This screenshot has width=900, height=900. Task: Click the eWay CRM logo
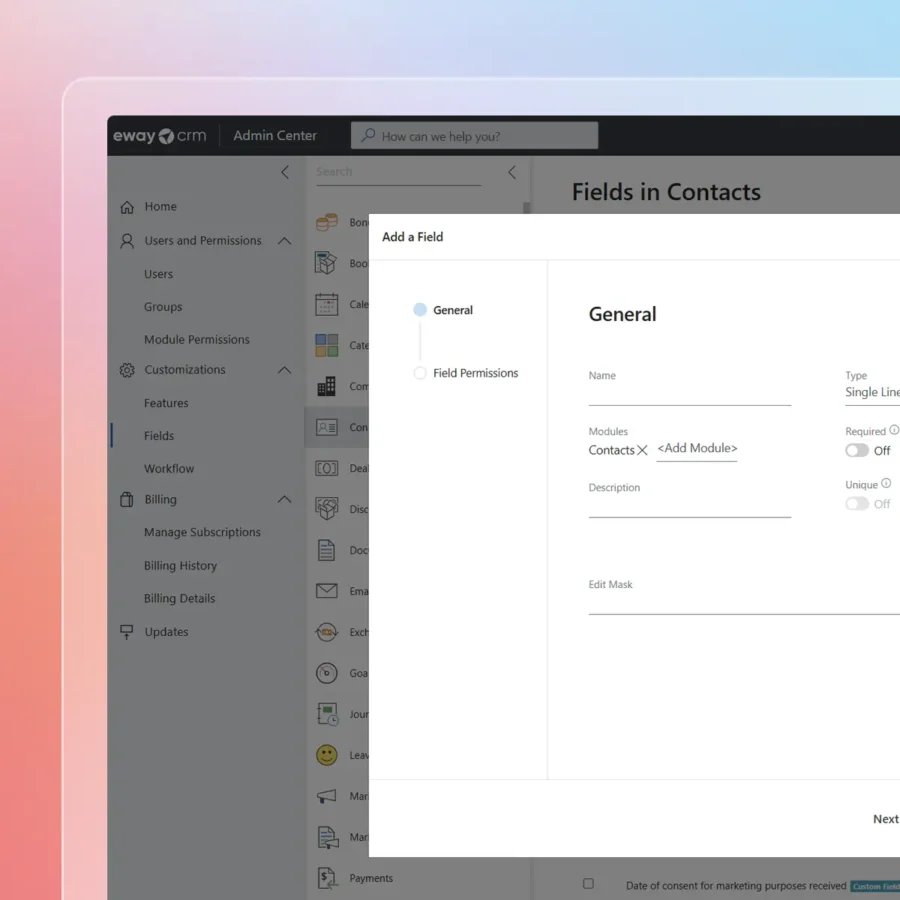[160, 136]
